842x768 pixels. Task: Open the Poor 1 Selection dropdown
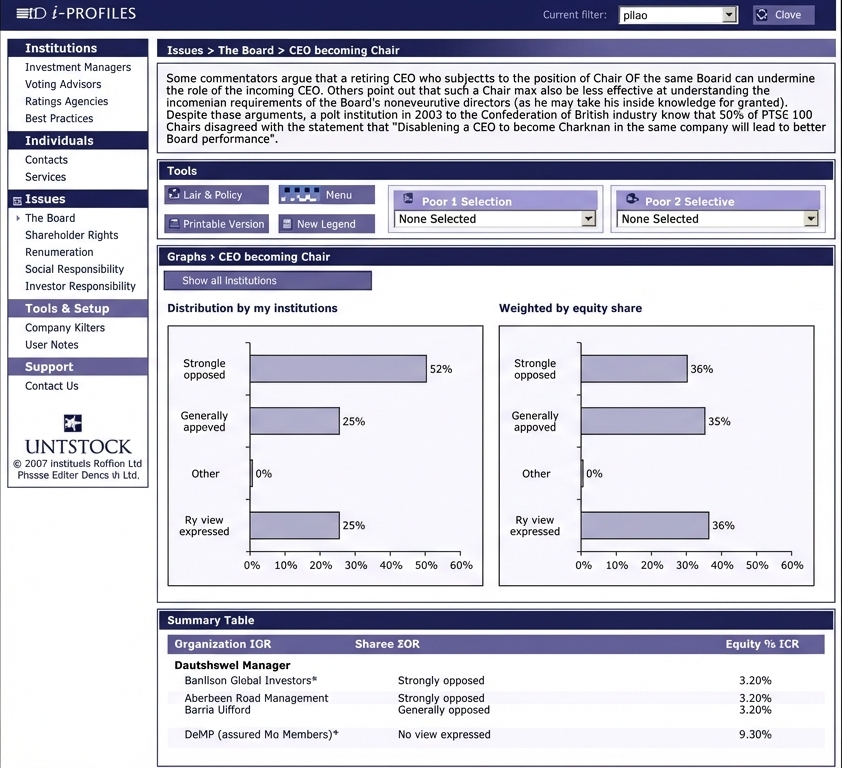(x=588, y=219)
